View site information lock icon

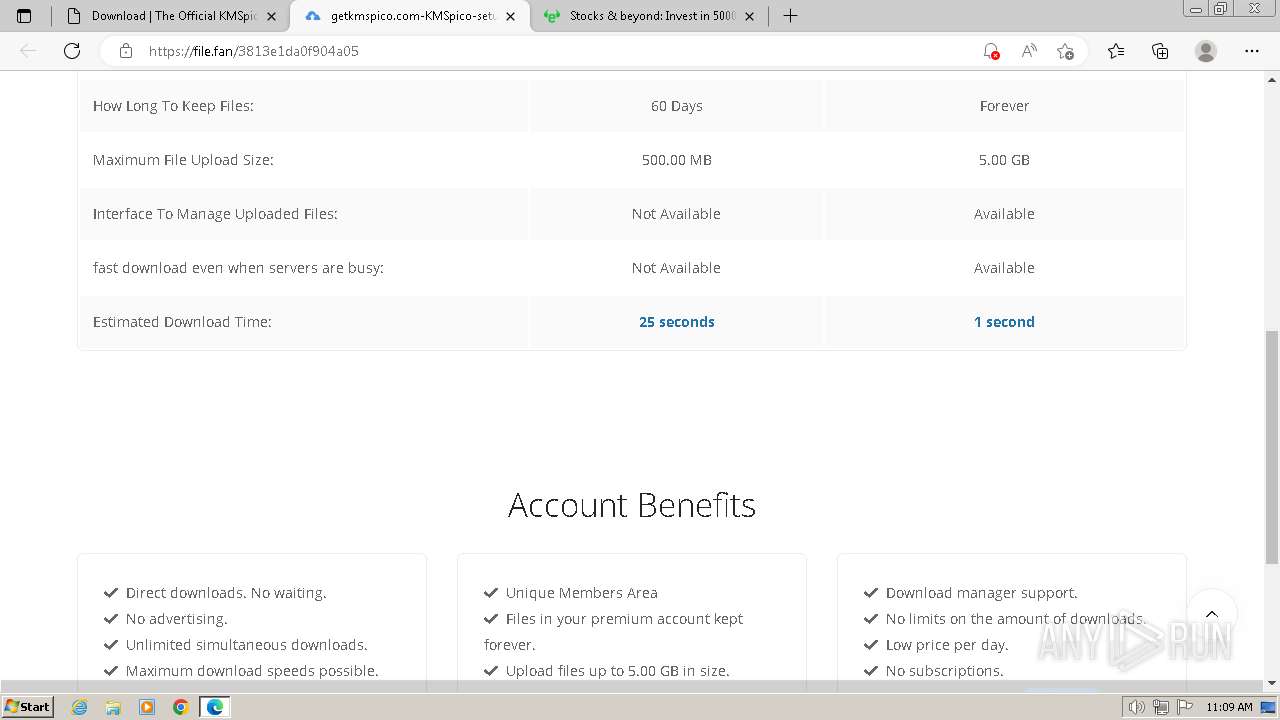click(x=126, y=51)
